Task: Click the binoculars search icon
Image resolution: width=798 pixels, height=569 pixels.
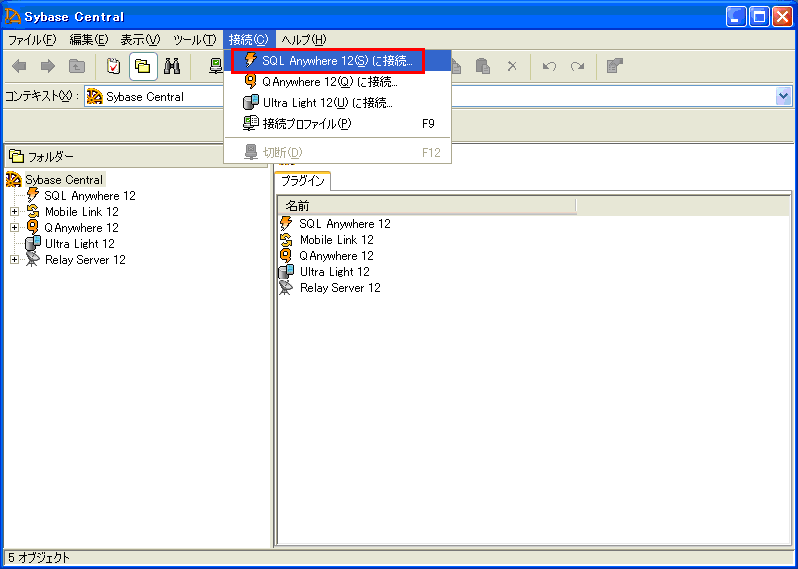Action: tap(172, 66)
